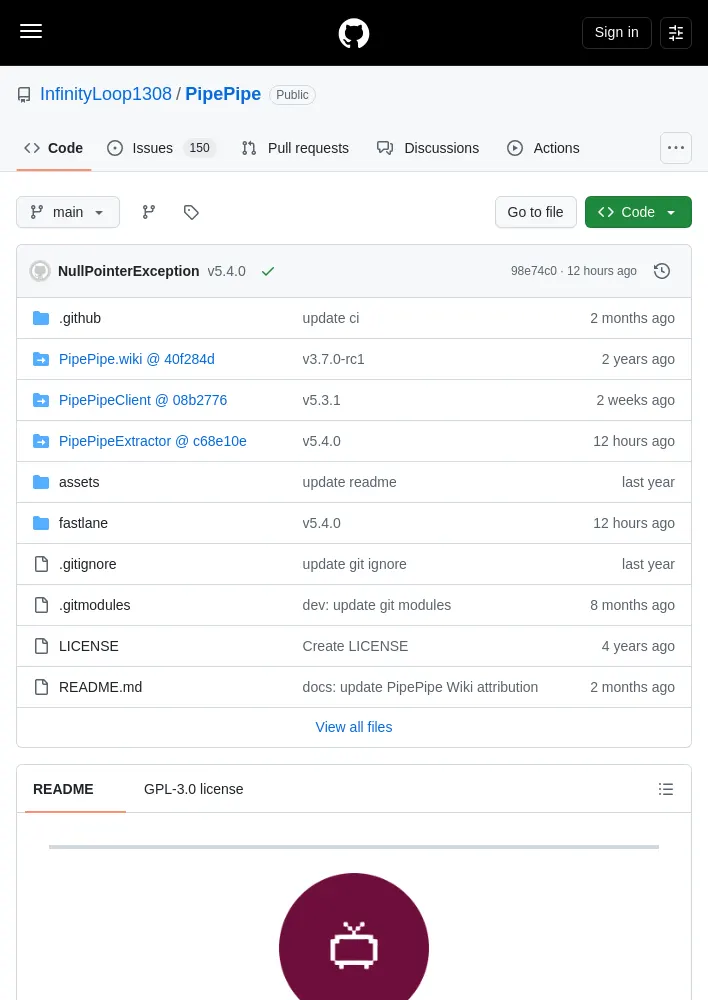Open the PipePipeExtractor submodule link

pyautogui.click(x=152, y=441)
